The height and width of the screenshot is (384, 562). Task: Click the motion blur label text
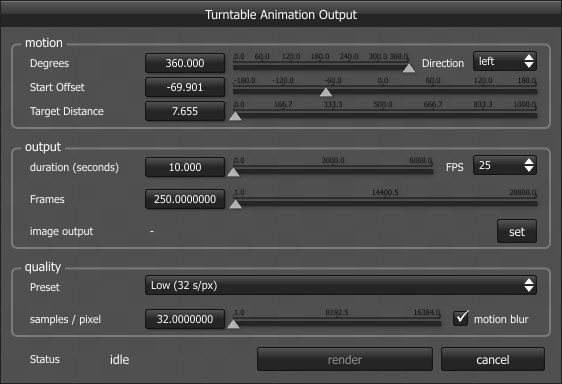coord(501,319)
